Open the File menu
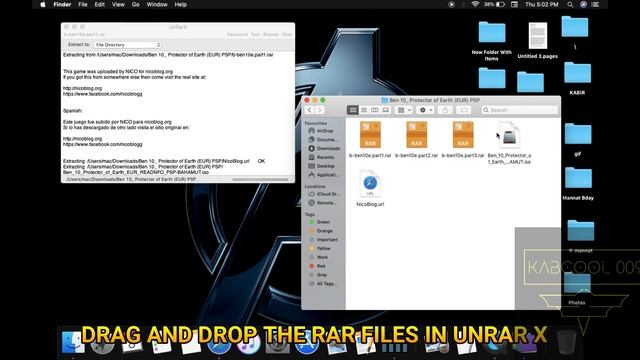This screenshot has width=640, height=360. point(83,4)
